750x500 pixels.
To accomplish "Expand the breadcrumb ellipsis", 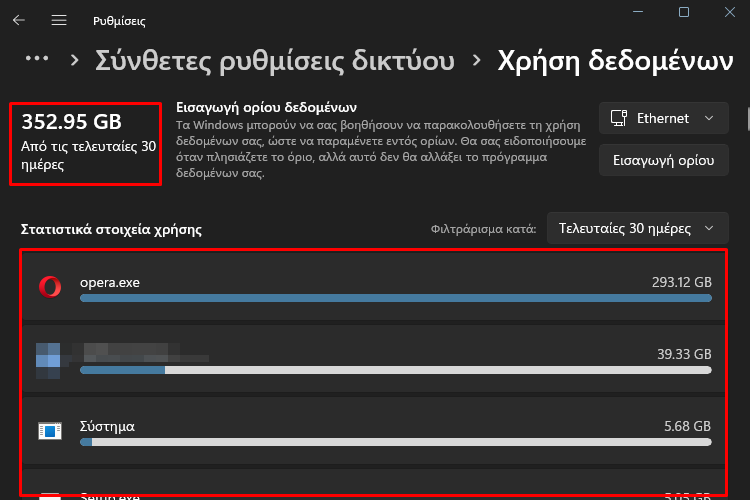I will click(37, 59).
